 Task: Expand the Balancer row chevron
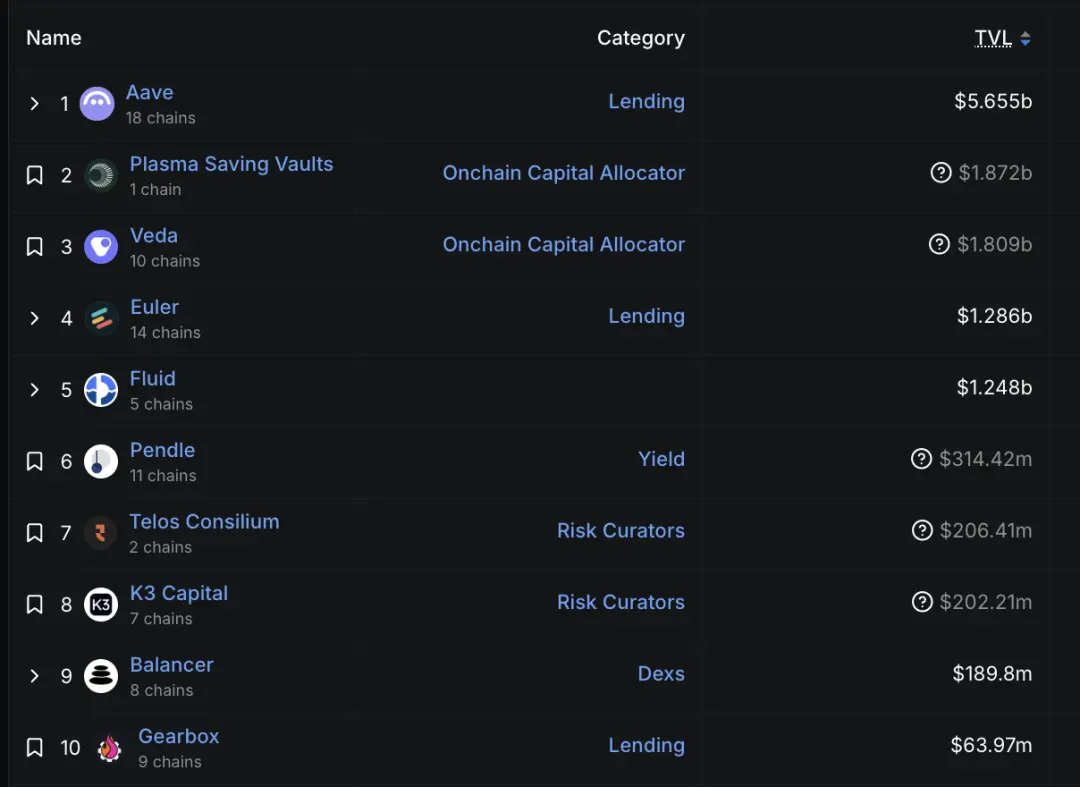(32, 676)
